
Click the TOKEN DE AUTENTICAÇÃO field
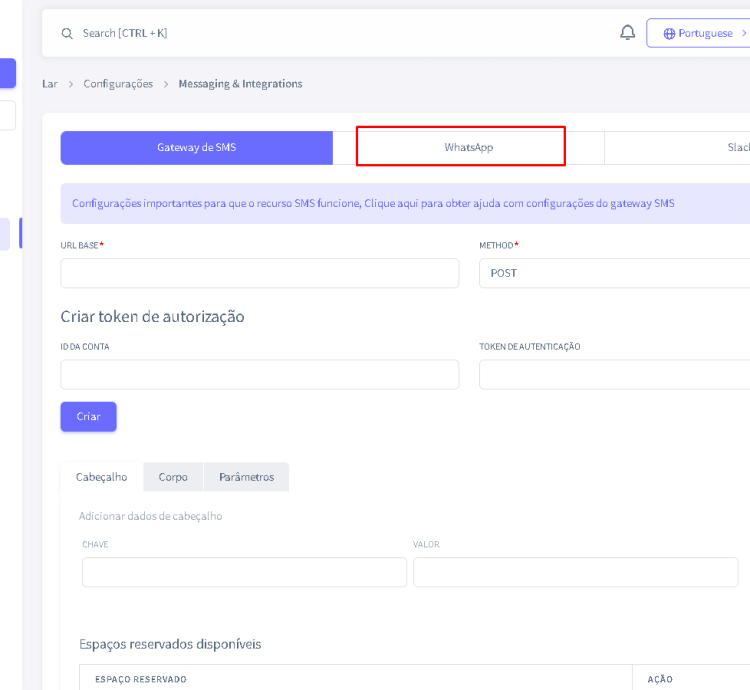click(614, 374)
